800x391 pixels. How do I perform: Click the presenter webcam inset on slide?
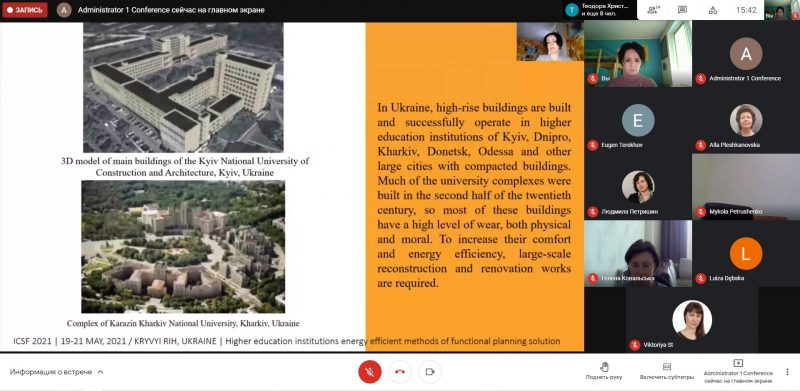[550, 42]
